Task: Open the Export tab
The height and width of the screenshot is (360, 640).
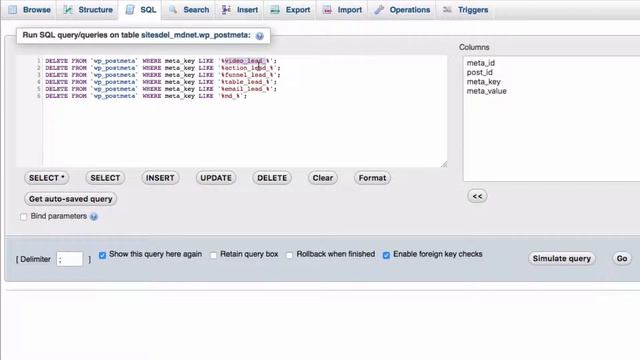Action: (290, 9)
